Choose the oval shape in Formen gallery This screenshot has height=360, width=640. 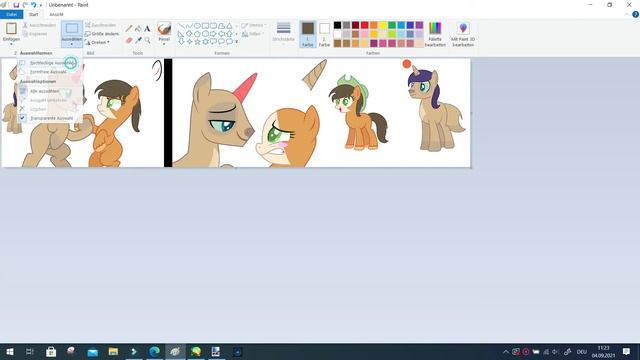pyautogui.click(x=197, y=26)
